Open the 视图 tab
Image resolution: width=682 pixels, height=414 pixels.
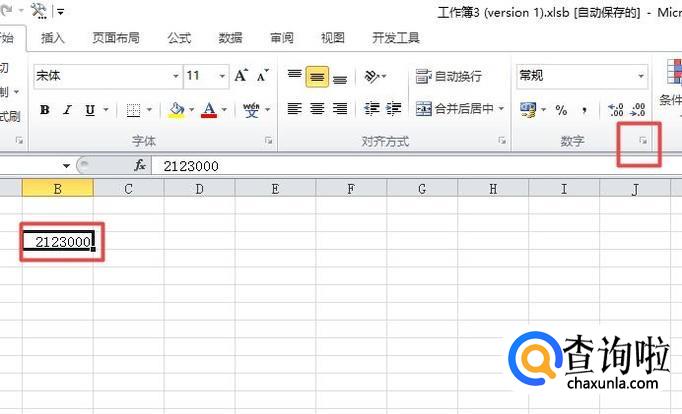333,38
